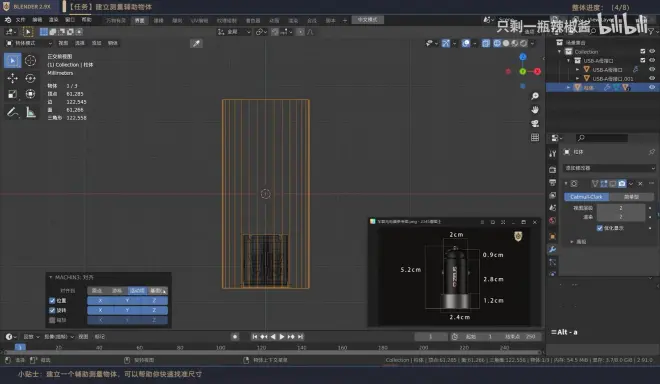
Task: Click the play animation button
Action: [282, 336]
